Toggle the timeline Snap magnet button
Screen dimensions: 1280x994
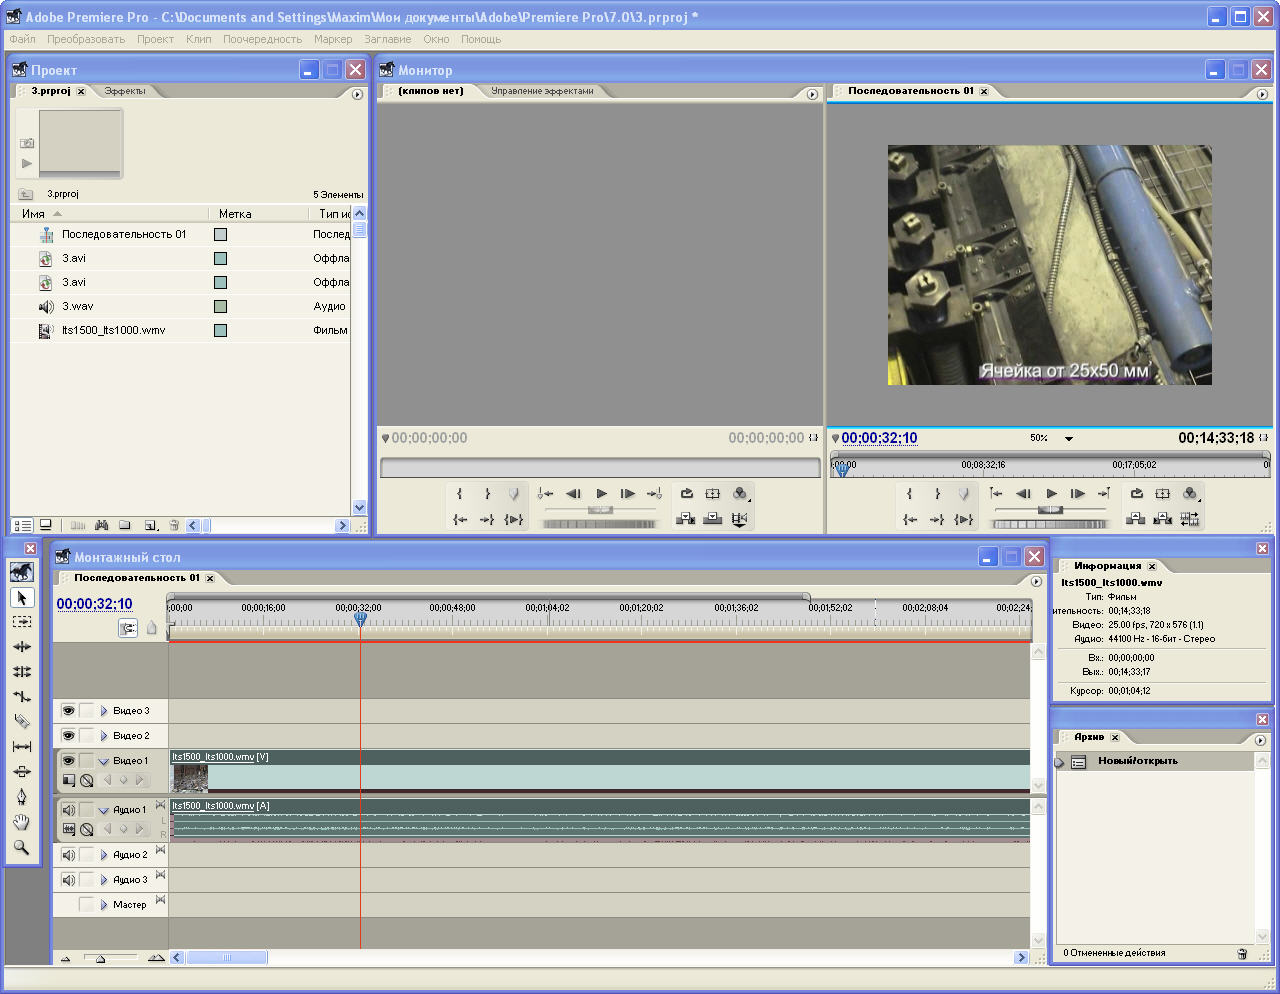tap(128, 628)
